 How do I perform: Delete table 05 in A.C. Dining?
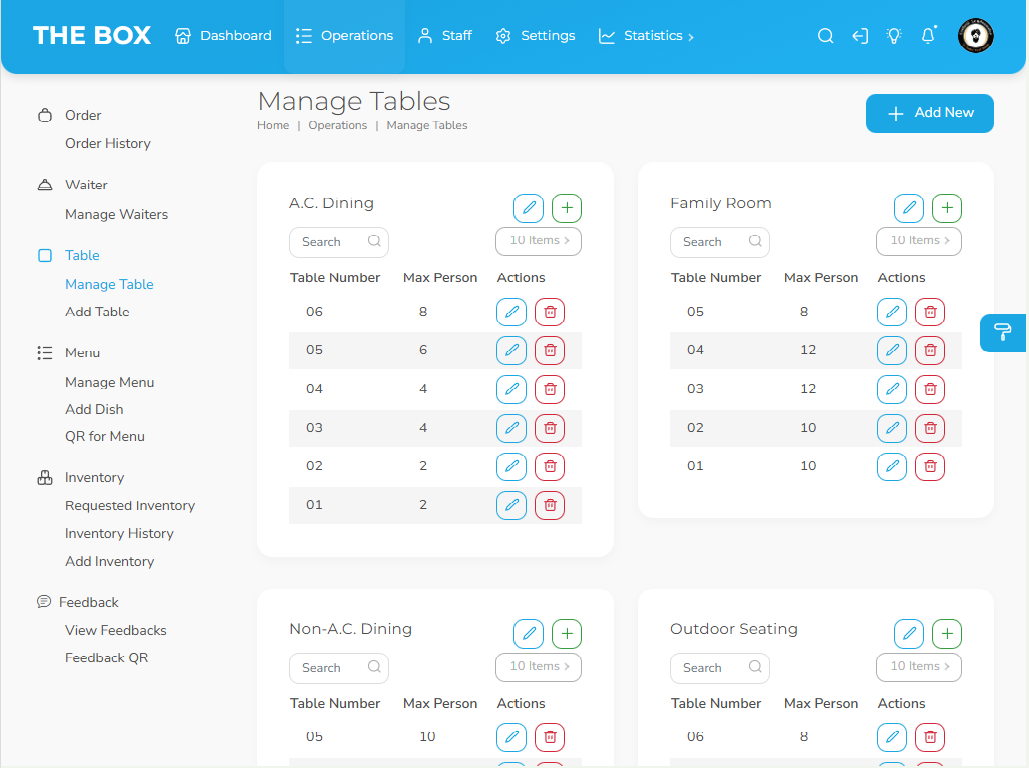pos(549,351)
